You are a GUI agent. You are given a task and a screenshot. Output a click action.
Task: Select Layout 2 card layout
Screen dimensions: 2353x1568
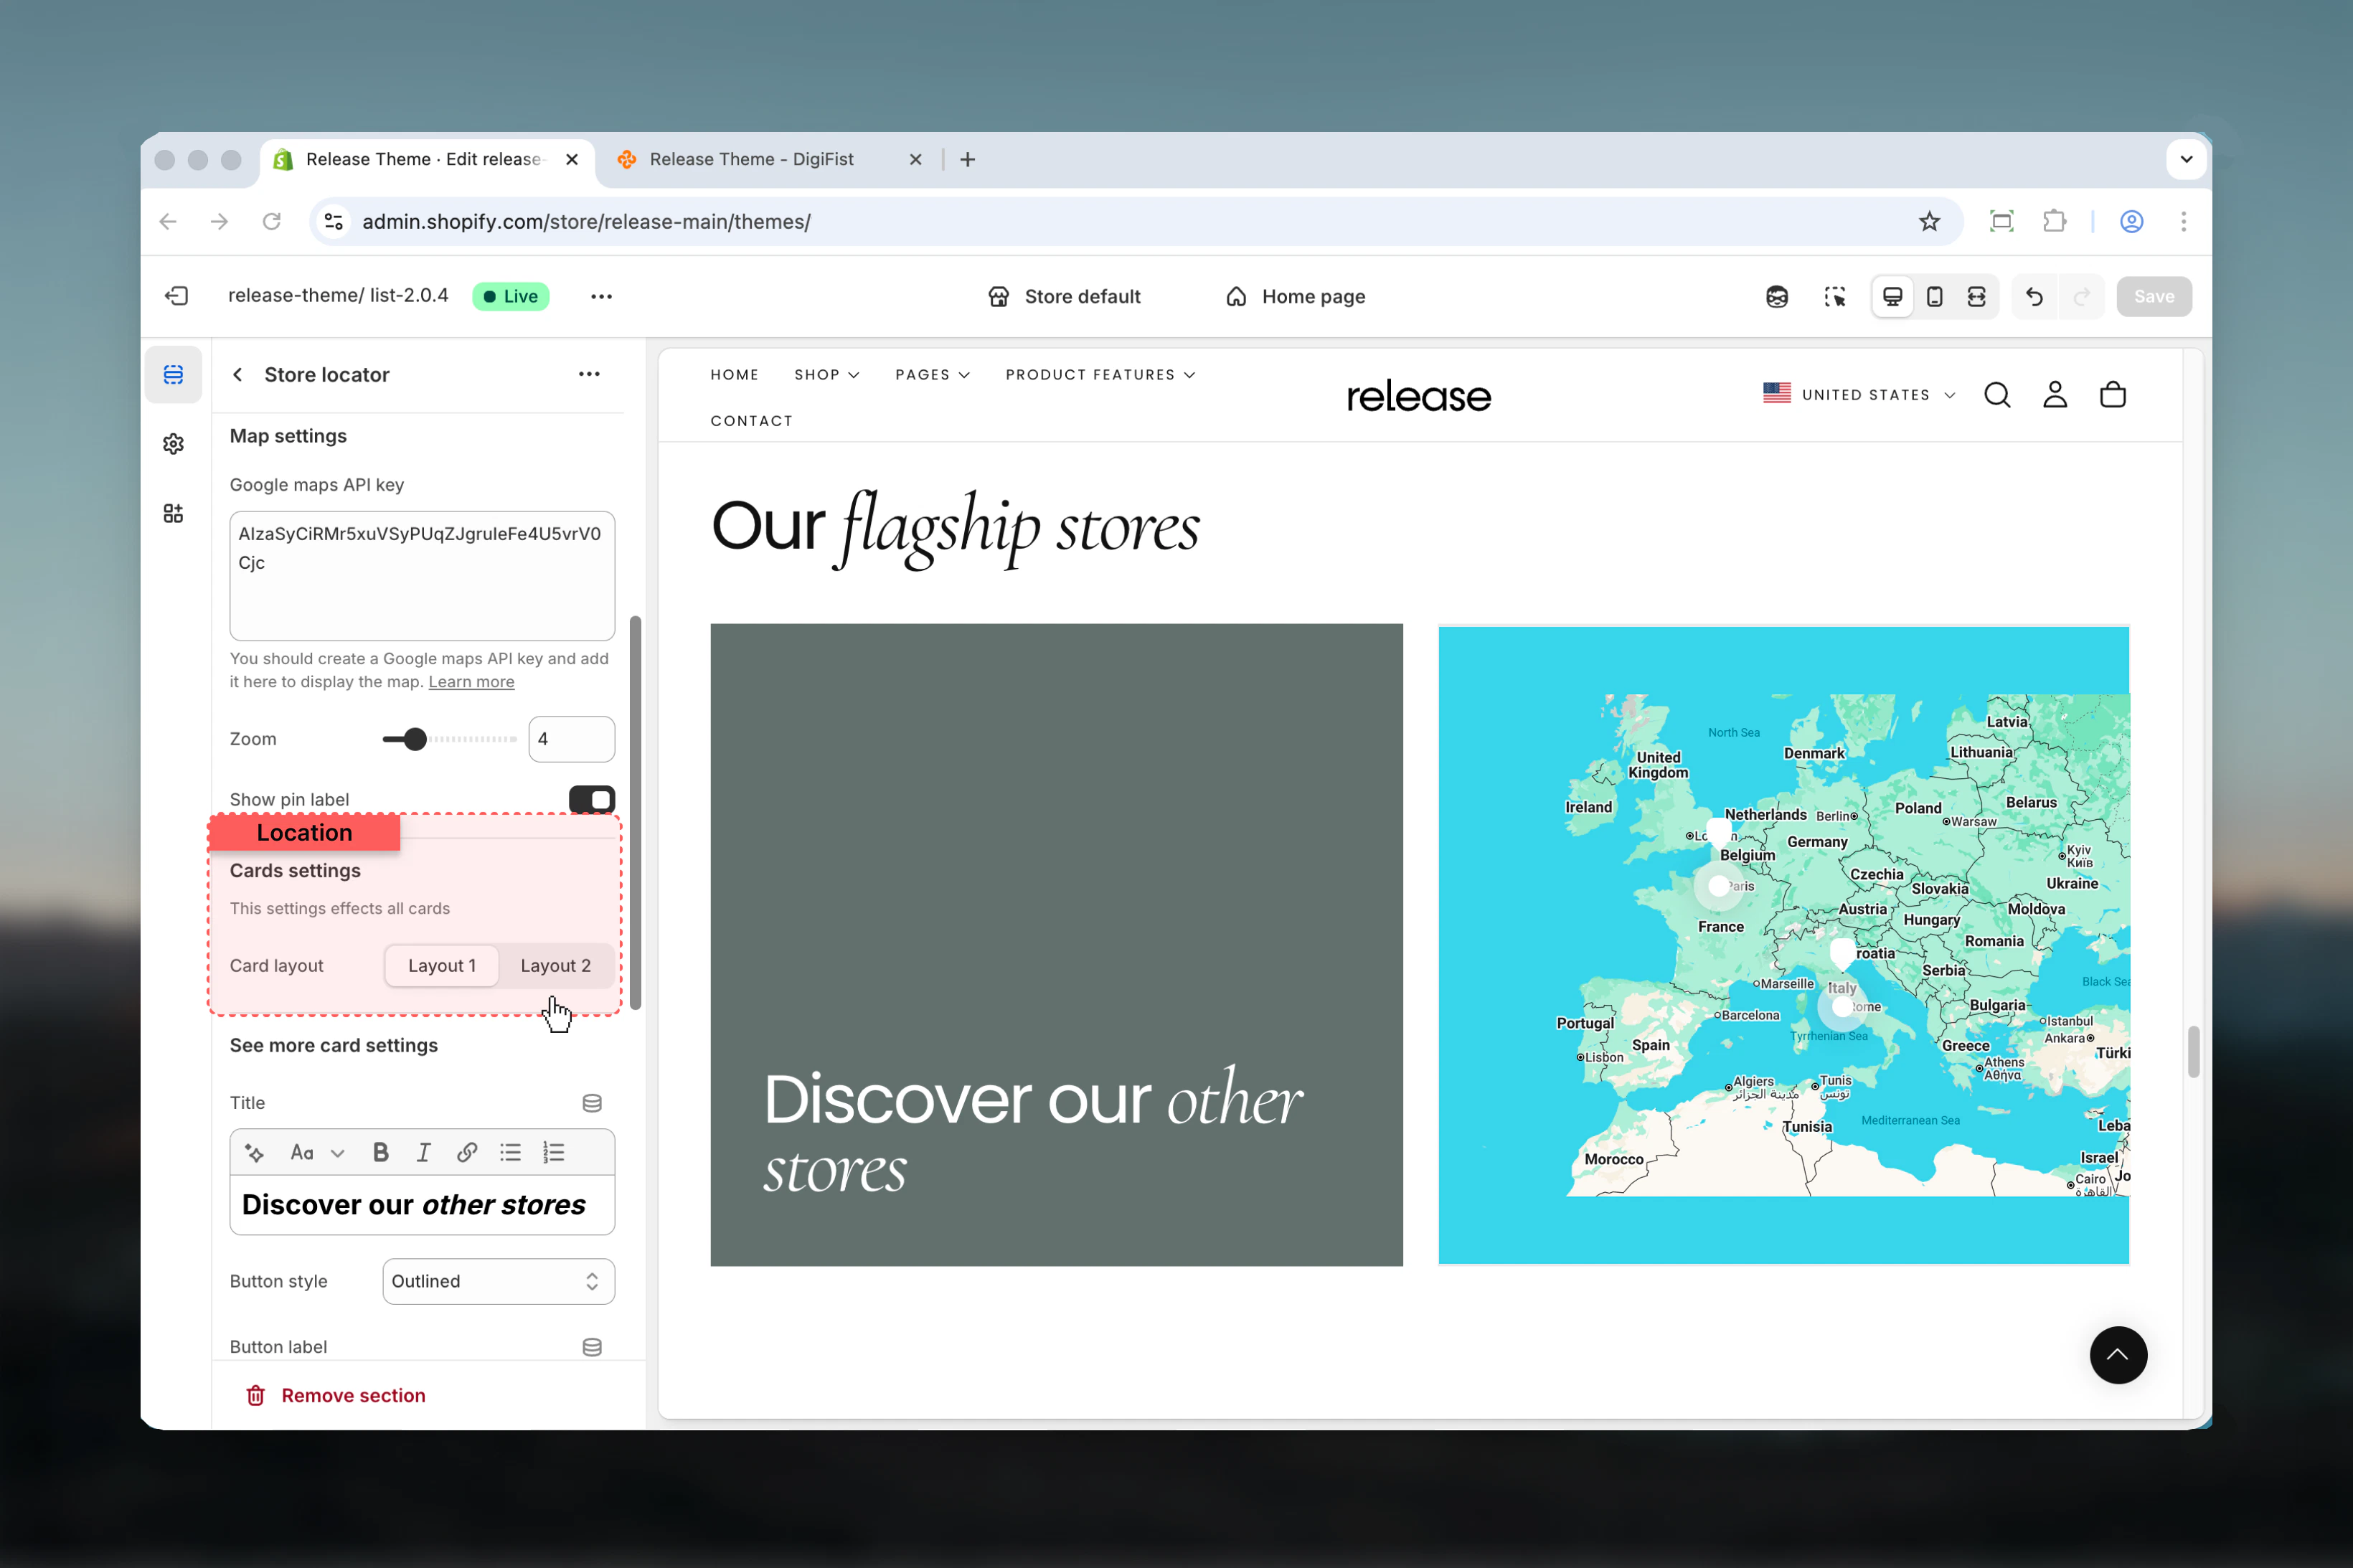pos(556,966)
